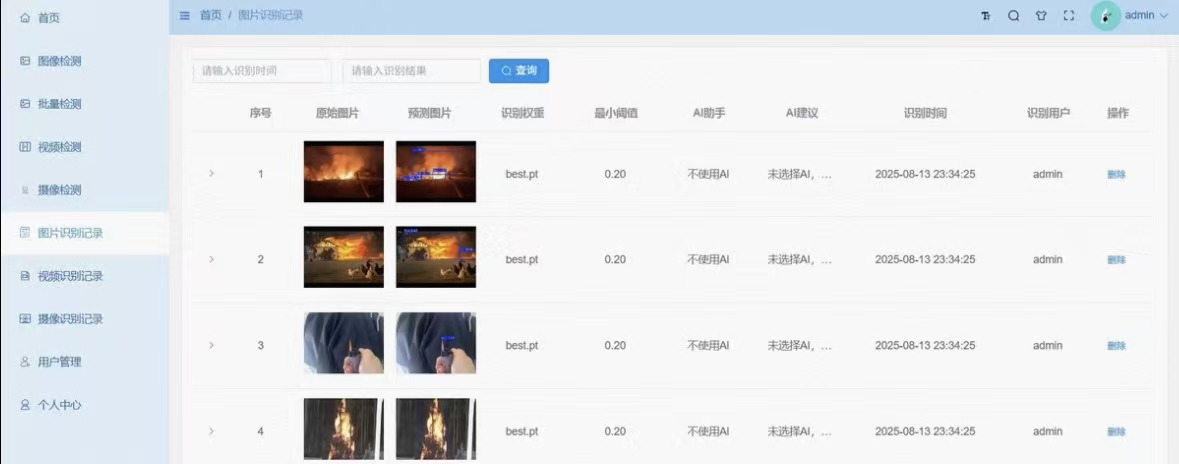The width and height of the screenshot is (1179, 464).
Task: Open row 1 predicted image thumbnail
Action: (436, 171)
